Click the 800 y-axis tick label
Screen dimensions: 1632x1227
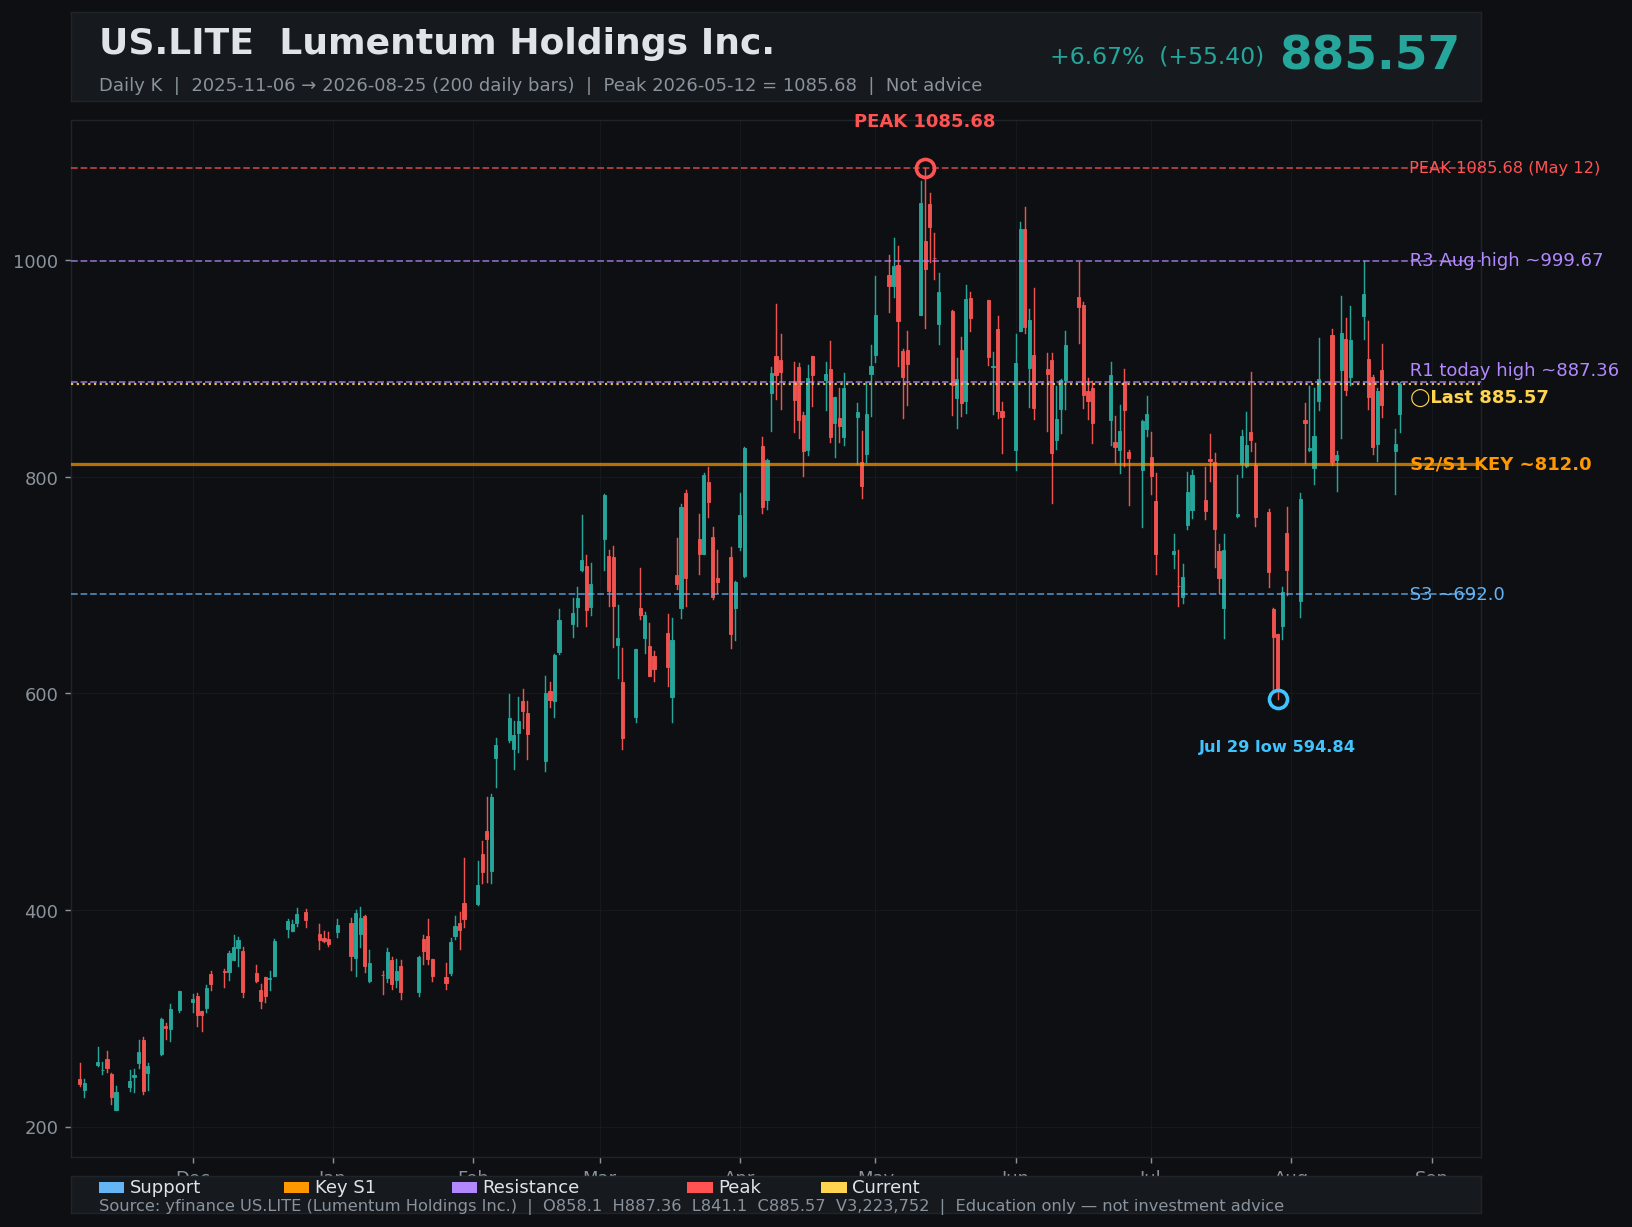(41, 478)
